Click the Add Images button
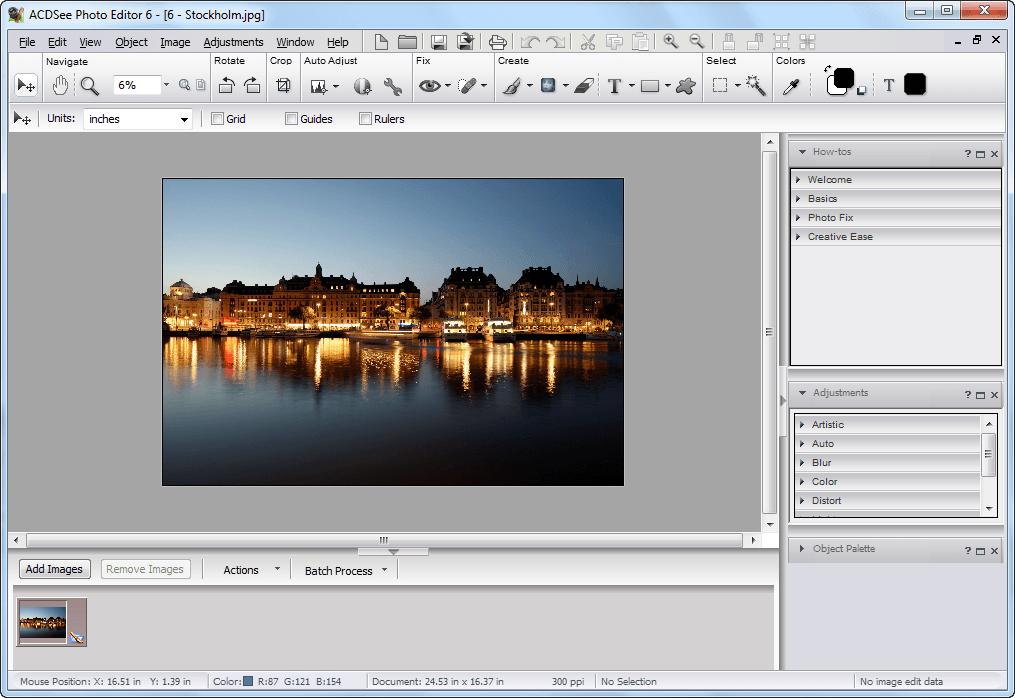 (54, 569)
